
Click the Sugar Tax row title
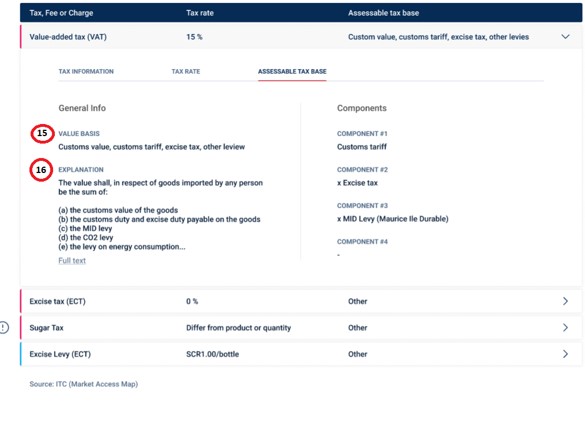46,328
